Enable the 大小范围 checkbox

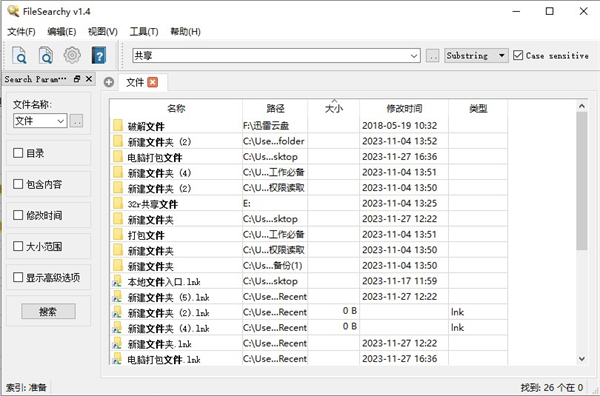pyautogui.click(x=18, y=246)
